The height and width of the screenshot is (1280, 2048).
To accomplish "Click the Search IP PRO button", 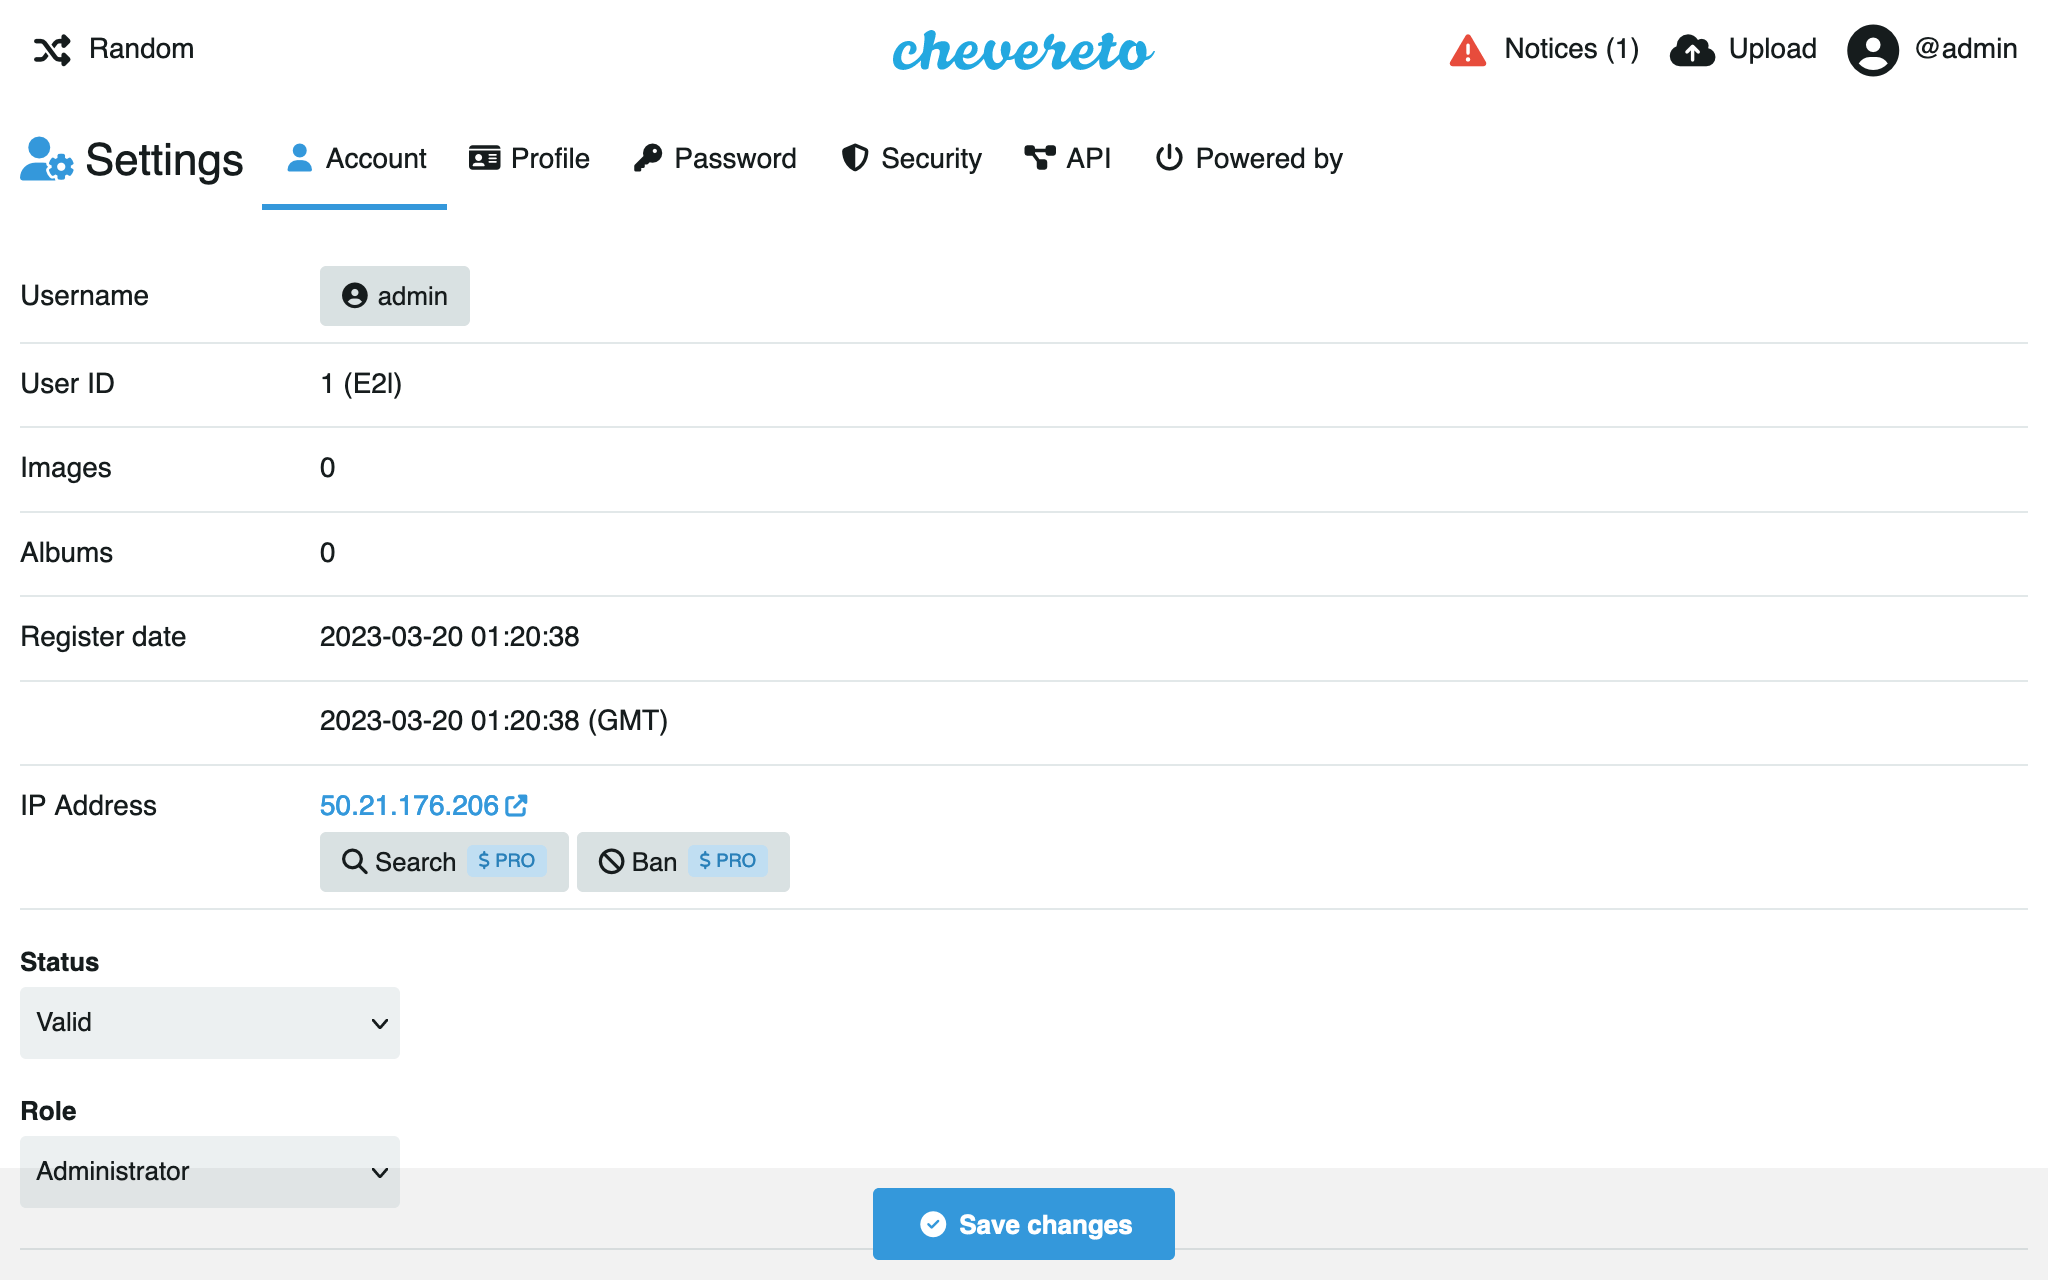I will point(443,862).
